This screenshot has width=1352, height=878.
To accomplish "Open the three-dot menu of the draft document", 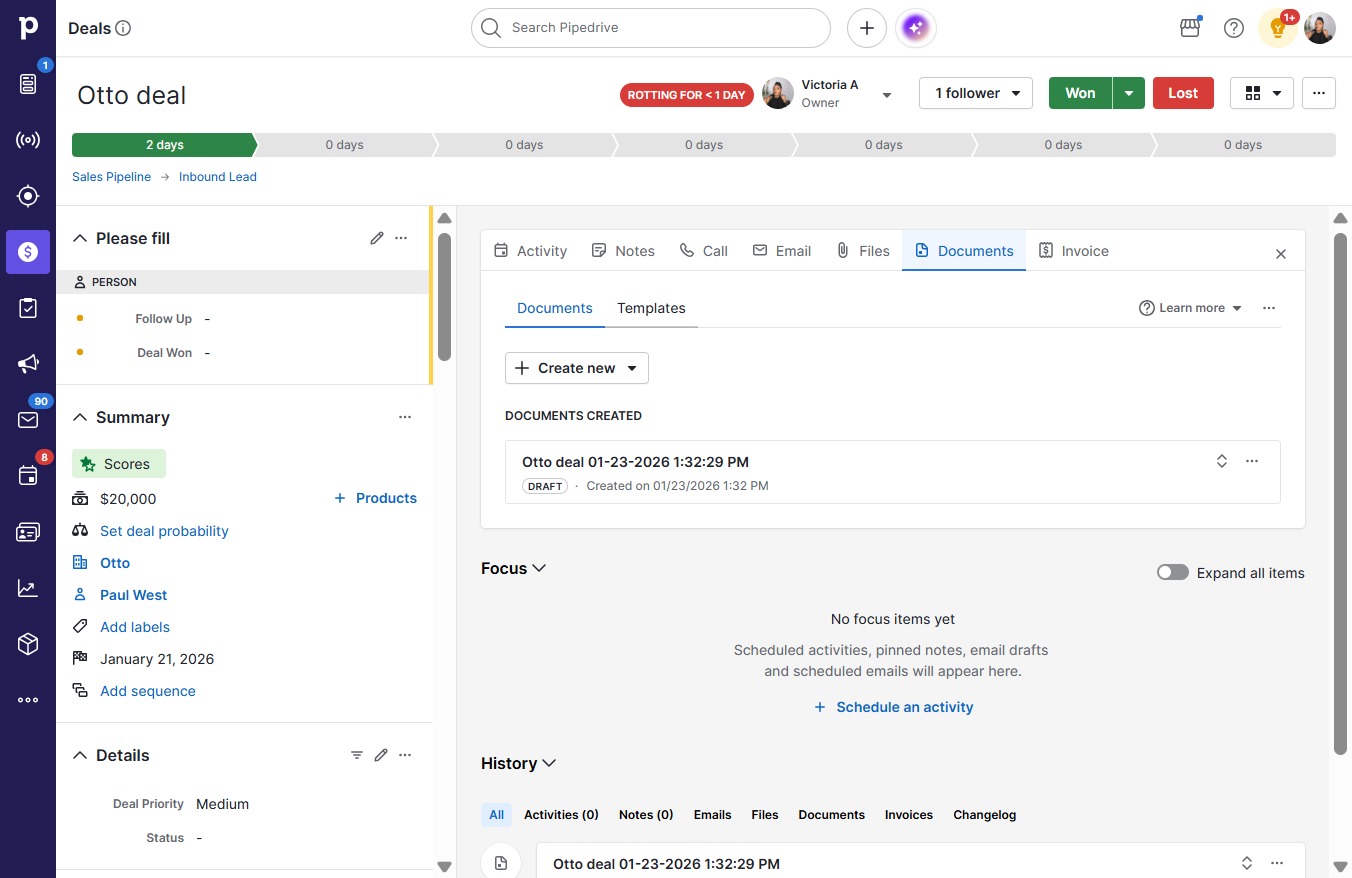I will [x=1252, y=461].
